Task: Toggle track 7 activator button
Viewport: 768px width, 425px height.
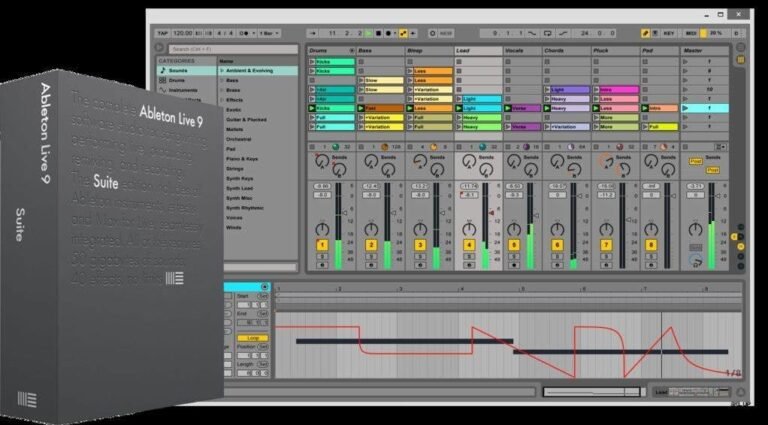Action: pos(606,244)
